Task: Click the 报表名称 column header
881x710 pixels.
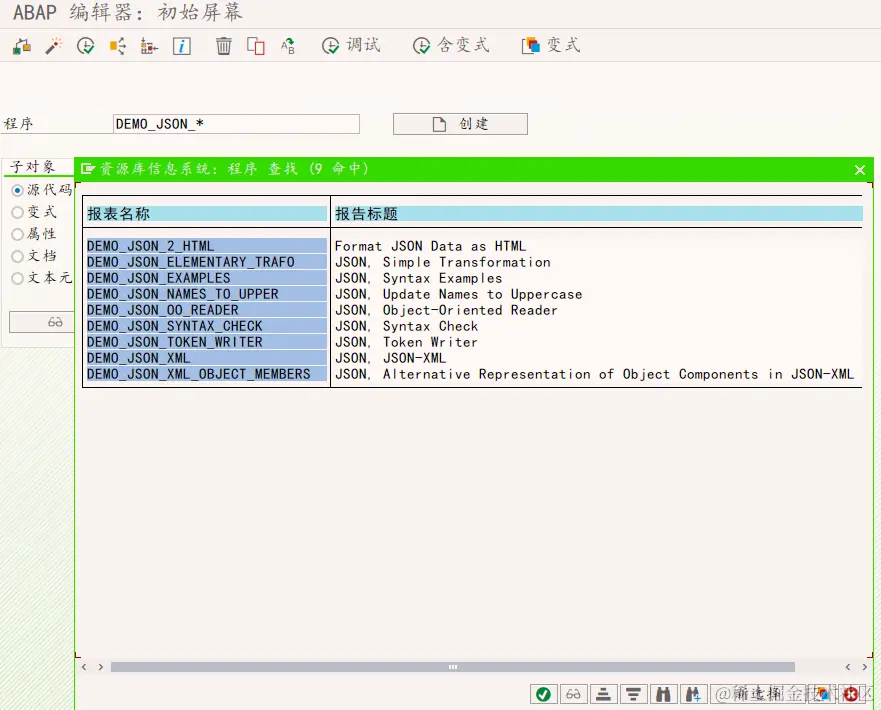Action: [205, 213]
